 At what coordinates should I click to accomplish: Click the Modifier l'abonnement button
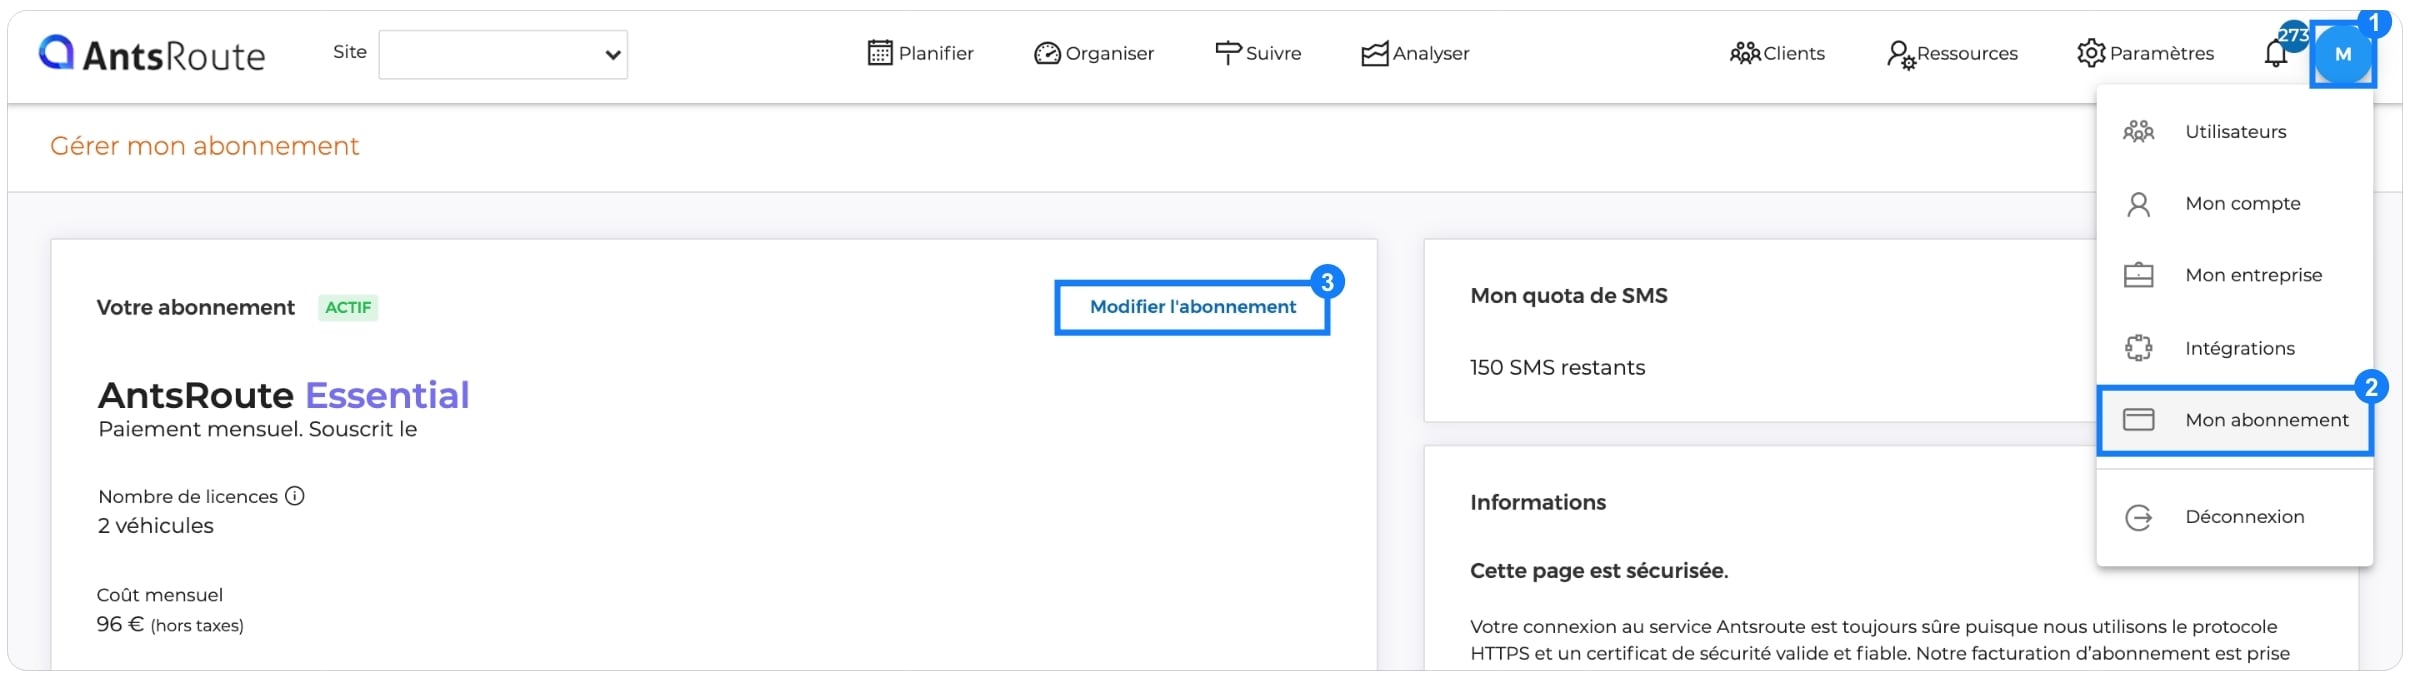pos(1192,307)
